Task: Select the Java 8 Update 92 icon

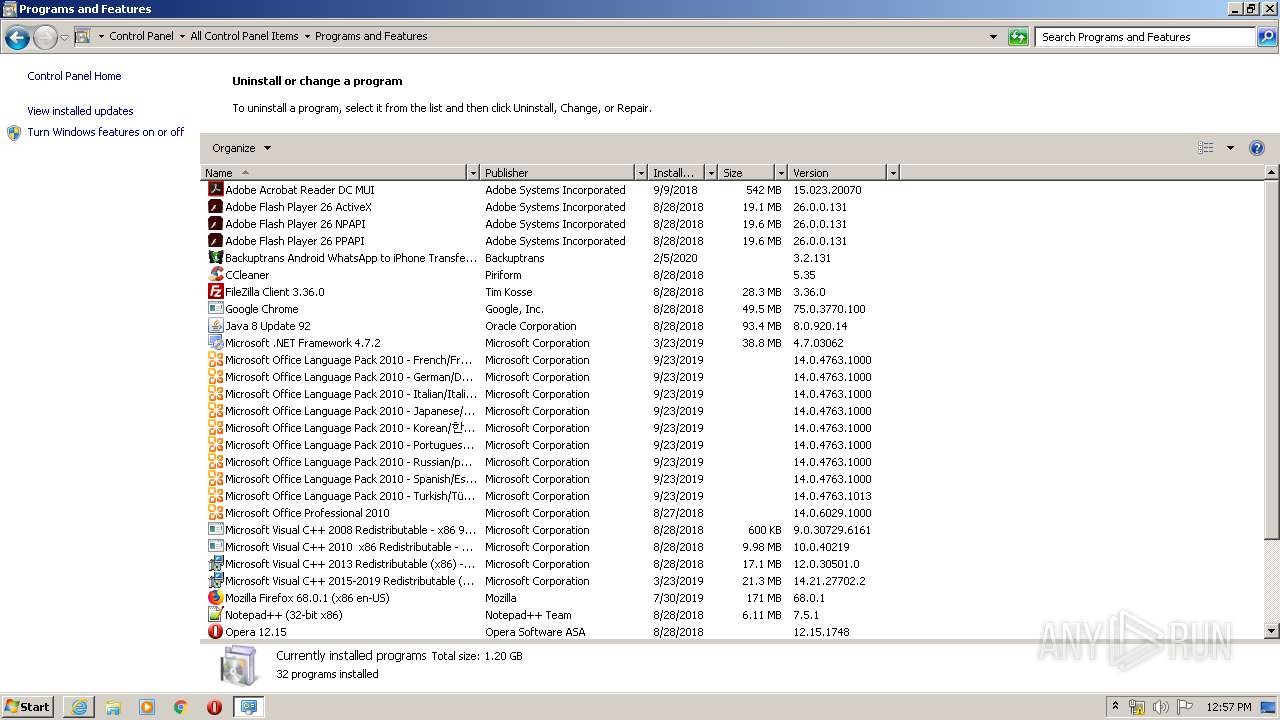Action: pos(215,325)
